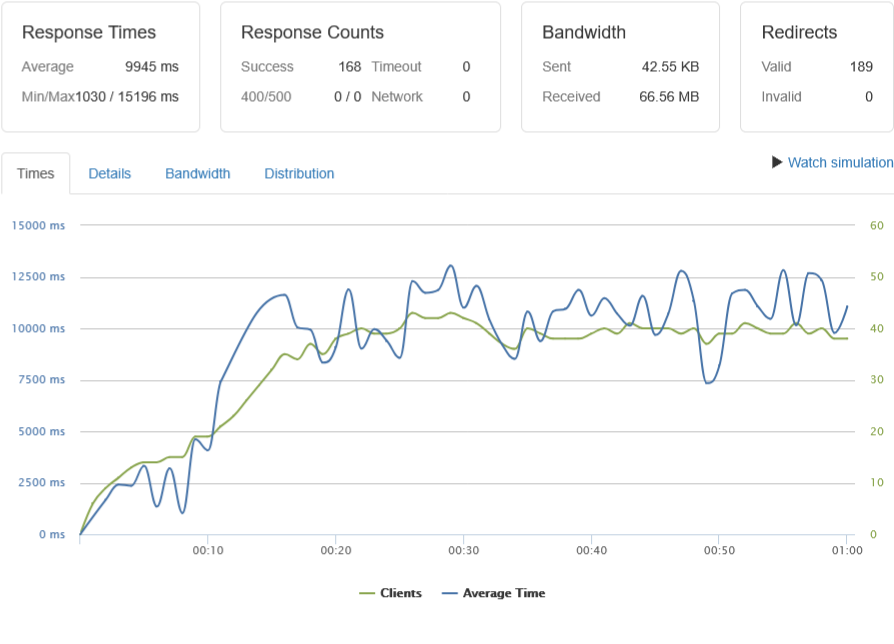Toggle the Clients series in legend
894x644 pixels.
pyautogui.click(x=400, y=593)
